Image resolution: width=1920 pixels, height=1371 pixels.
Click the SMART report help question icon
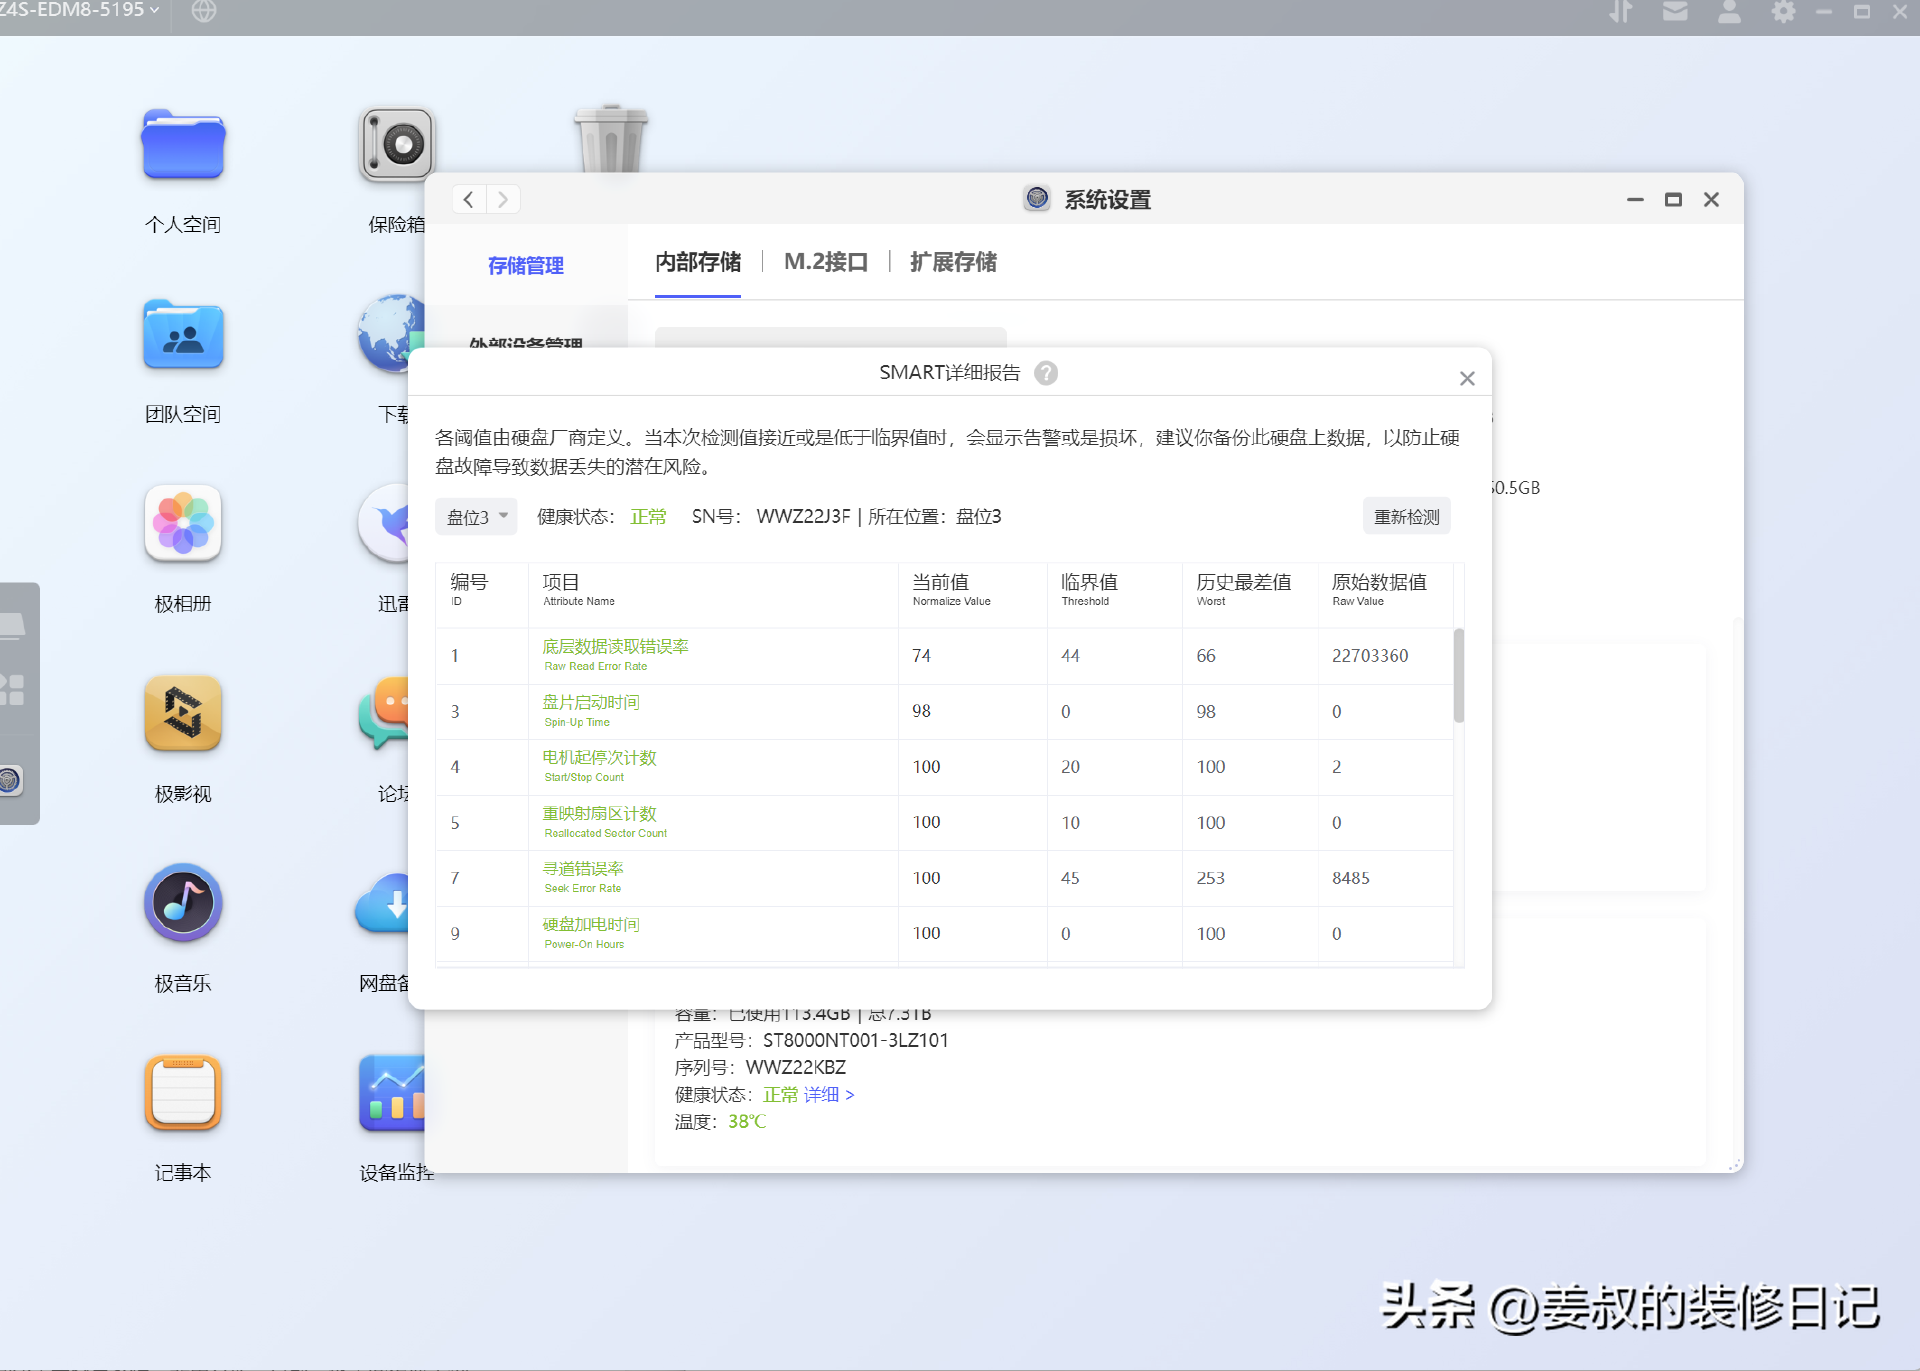1046,373
